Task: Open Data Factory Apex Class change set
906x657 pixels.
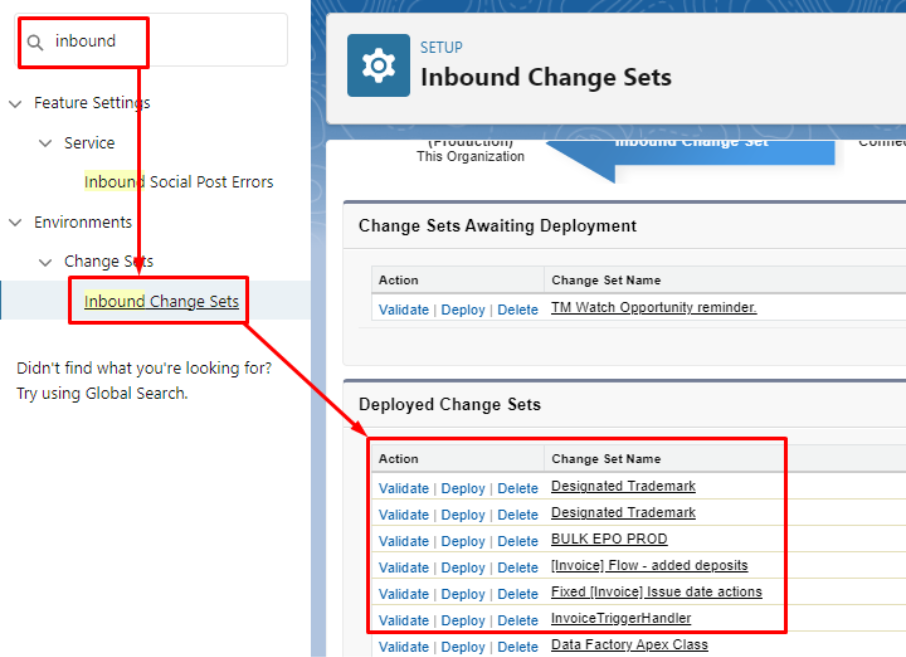Action: (629, 645)
